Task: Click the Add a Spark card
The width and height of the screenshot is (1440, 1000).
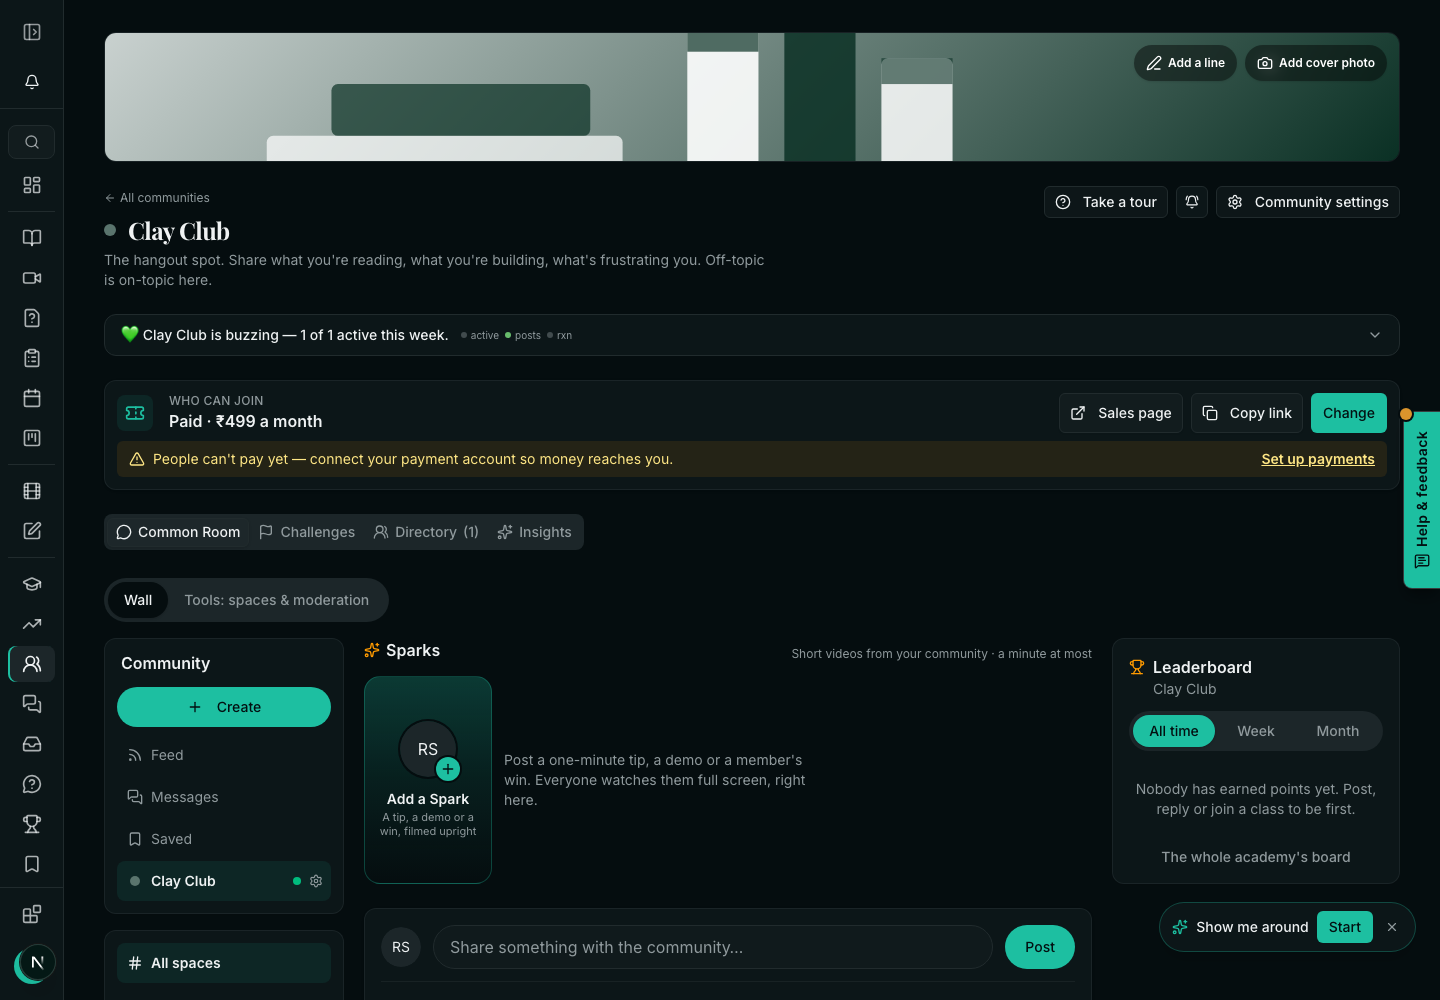Action: (428, 780)
